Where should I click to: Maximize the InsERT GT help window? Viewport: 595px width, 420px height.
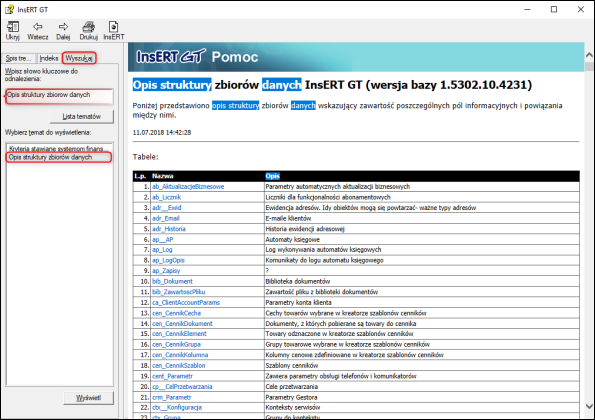coord(554,9)
